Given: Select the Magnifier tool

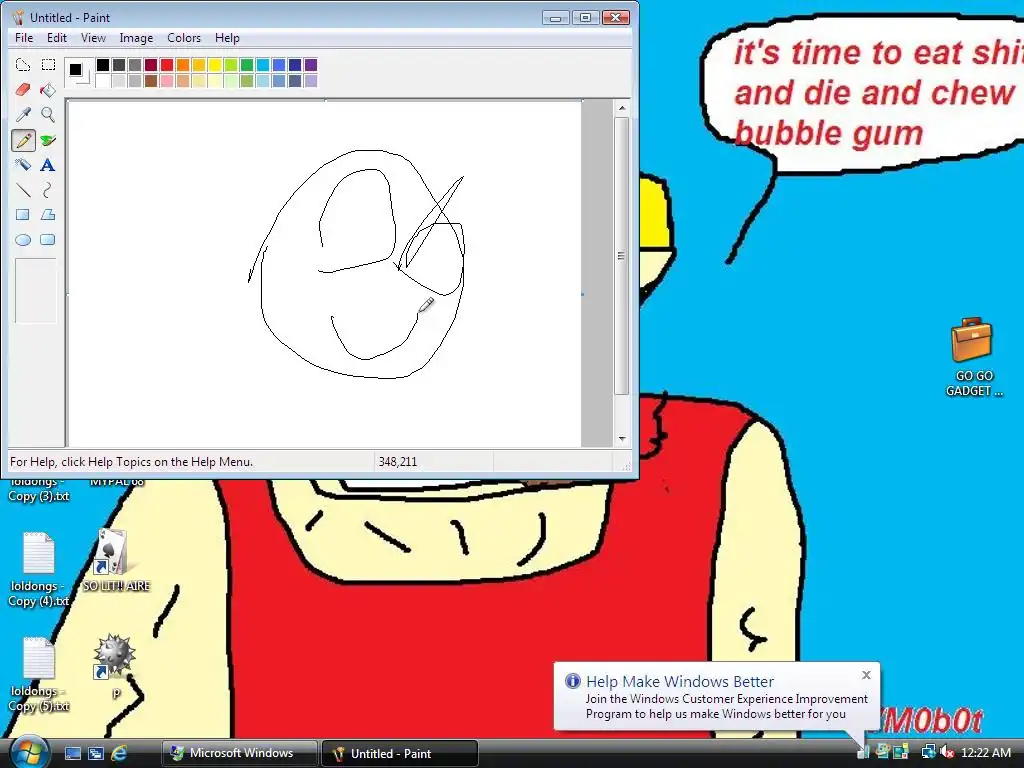Looking at the screenshot, I should 48,115.
